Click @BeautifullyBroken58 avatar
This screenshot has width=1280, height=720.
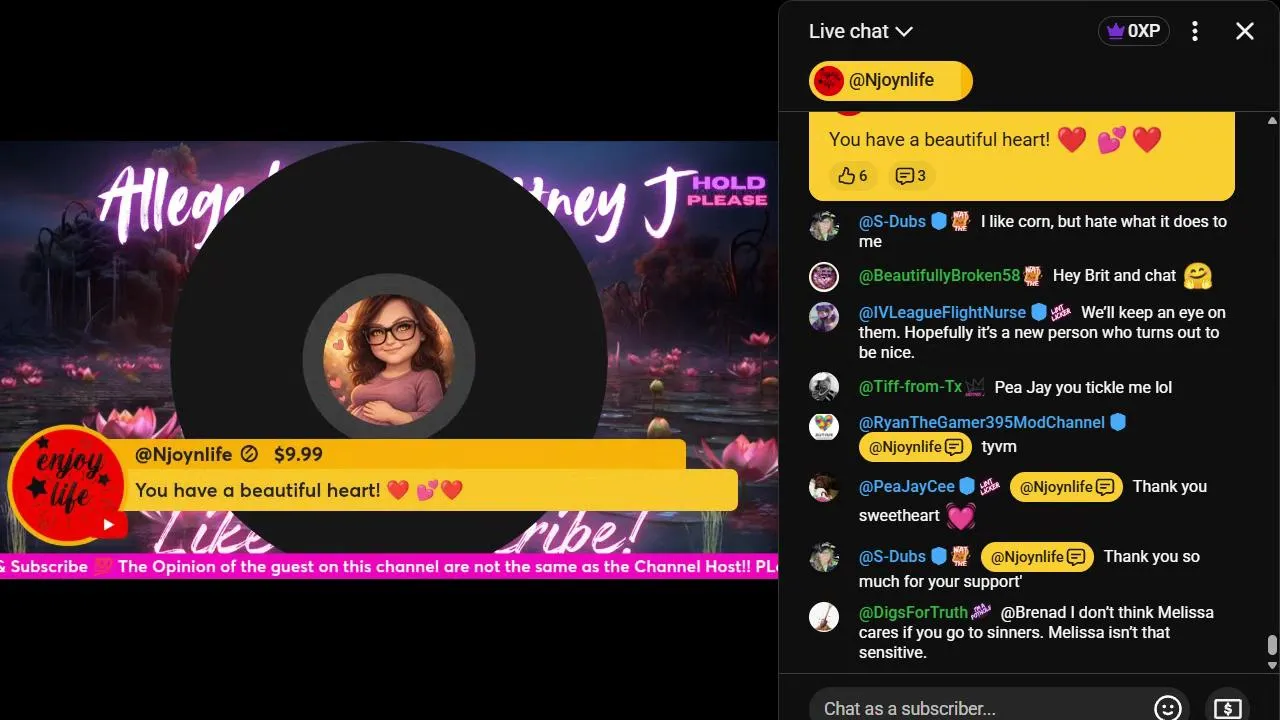point(824,277)
